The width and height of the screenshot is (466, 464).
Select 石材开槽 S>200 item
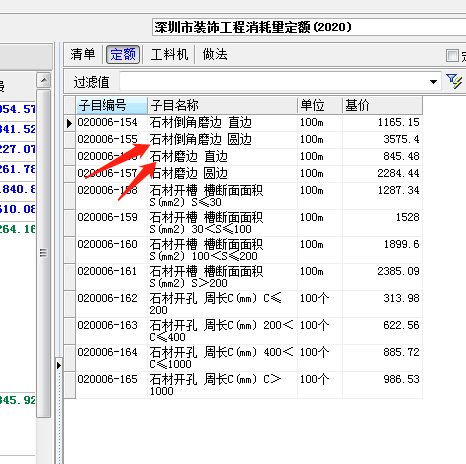point(222,277)
